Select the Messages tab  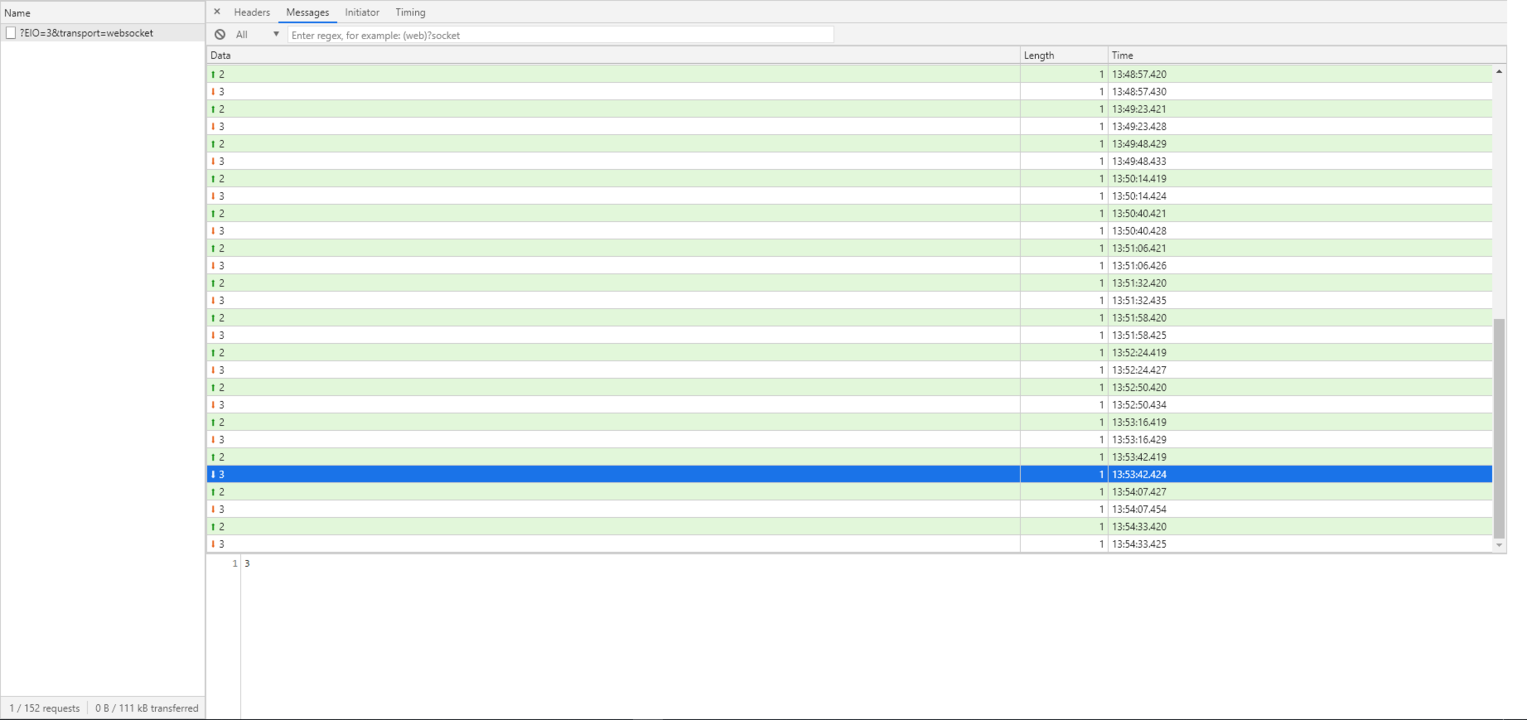click(x=307, y=12)
